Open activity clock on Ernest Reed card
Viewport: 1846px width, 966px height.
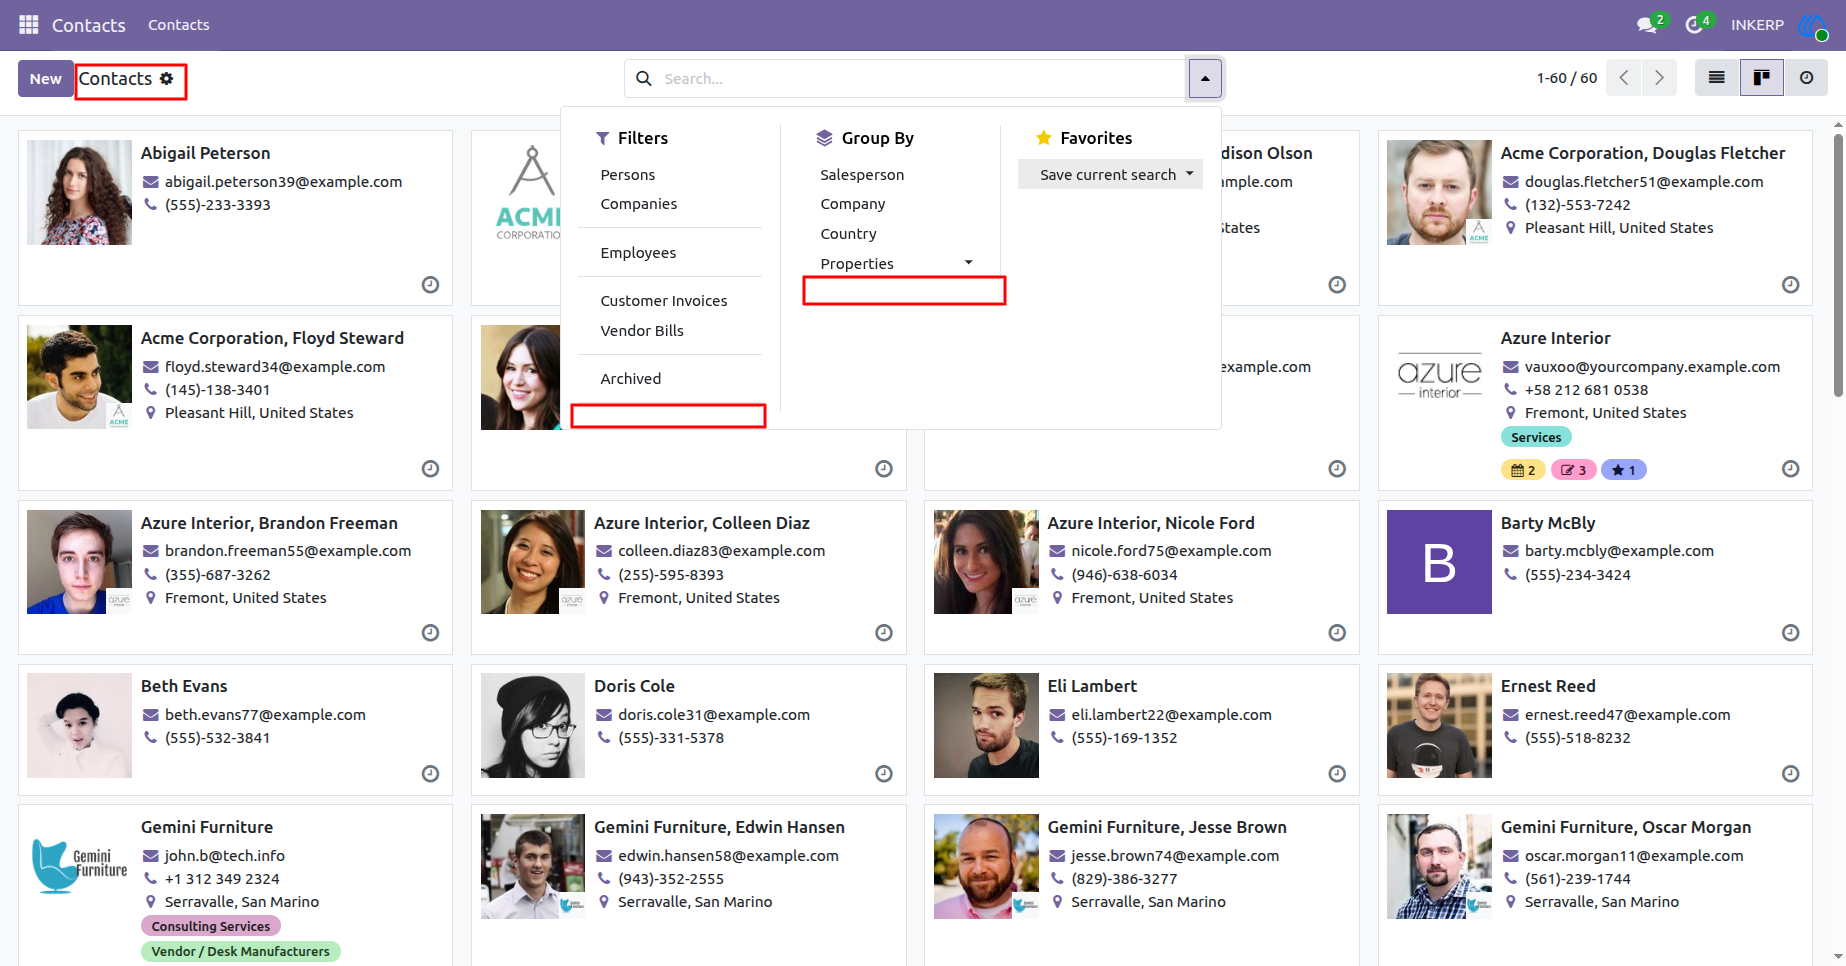pos(1790,774)
